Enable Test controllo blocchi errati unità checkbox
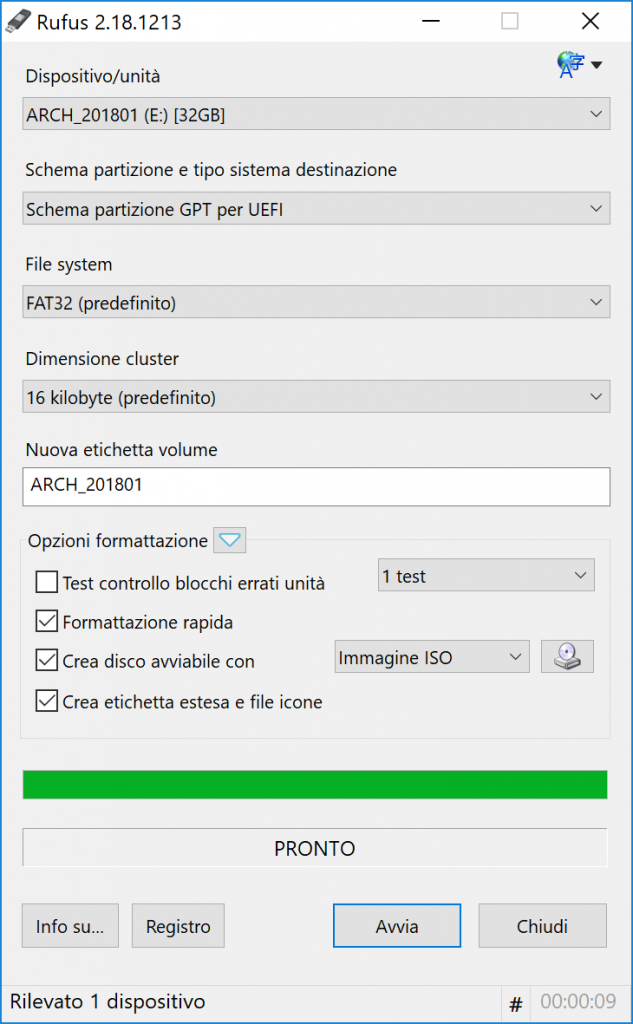 (47, 582)
